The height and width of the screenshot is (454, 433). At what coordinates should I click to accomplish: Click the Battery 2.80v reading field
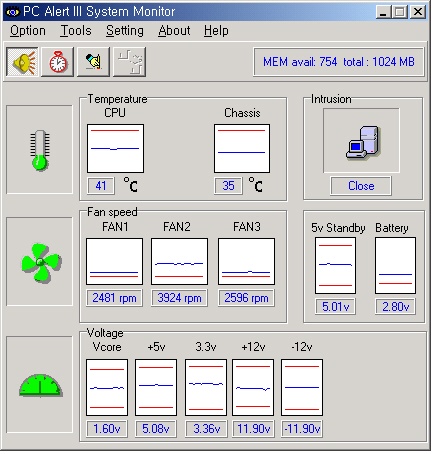[395, 307]
